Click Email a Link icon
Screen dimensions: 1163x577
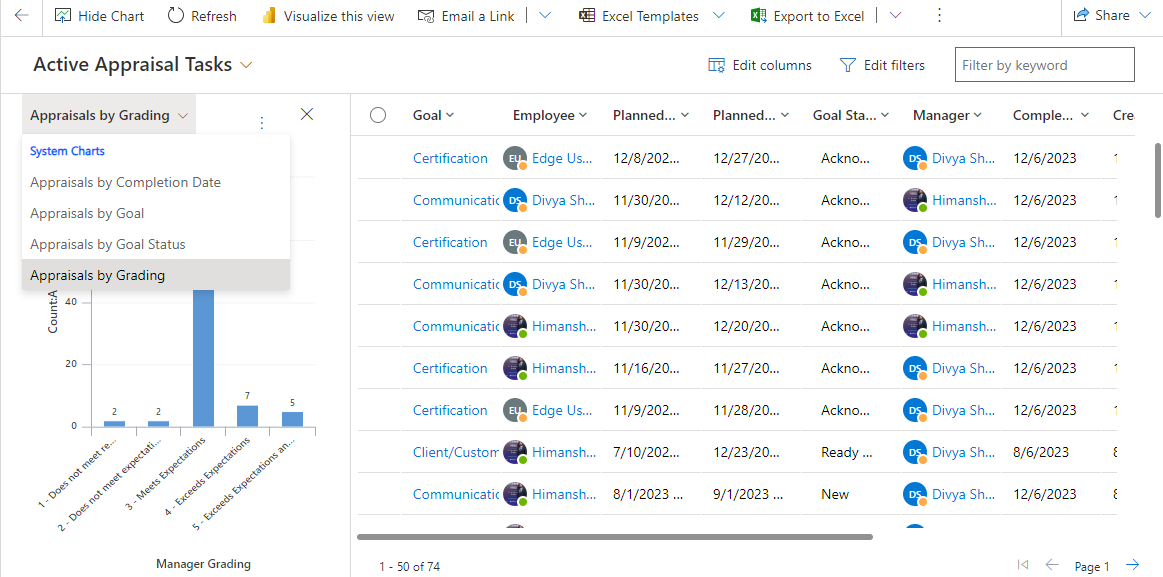(x=427, y=16)
